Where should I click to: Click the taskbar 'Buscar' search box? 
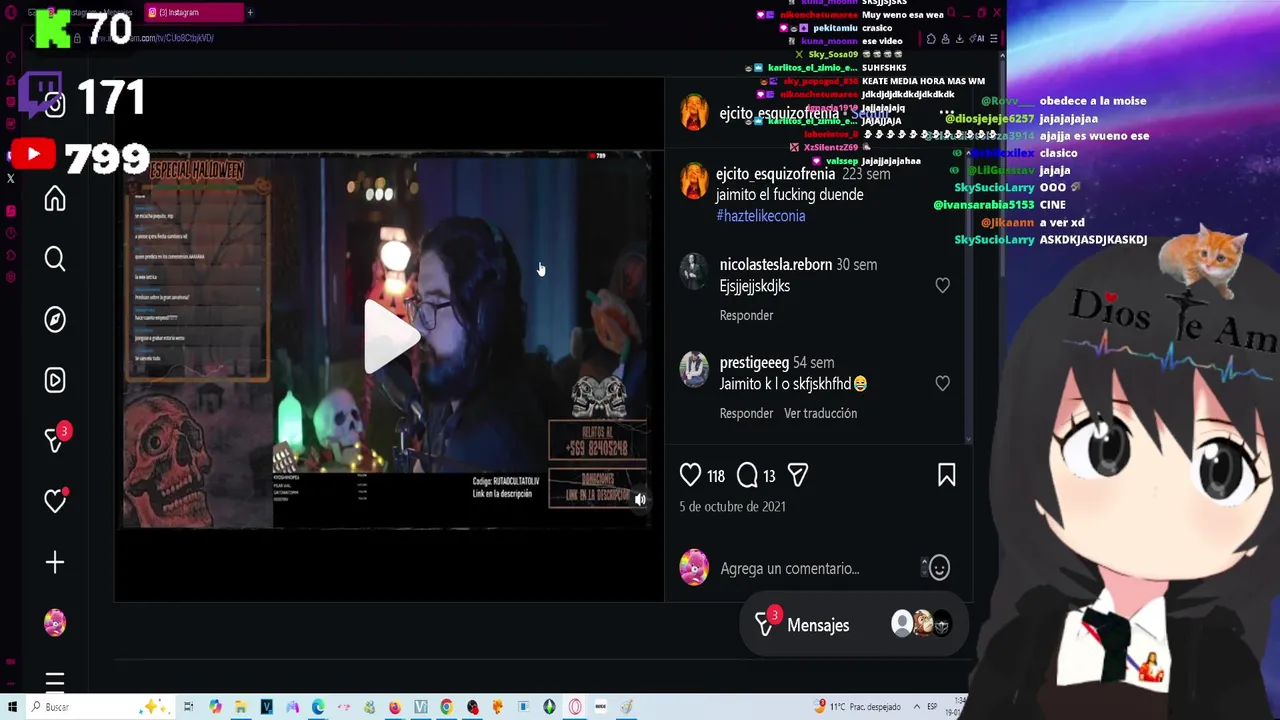click(x=100, y=707)
